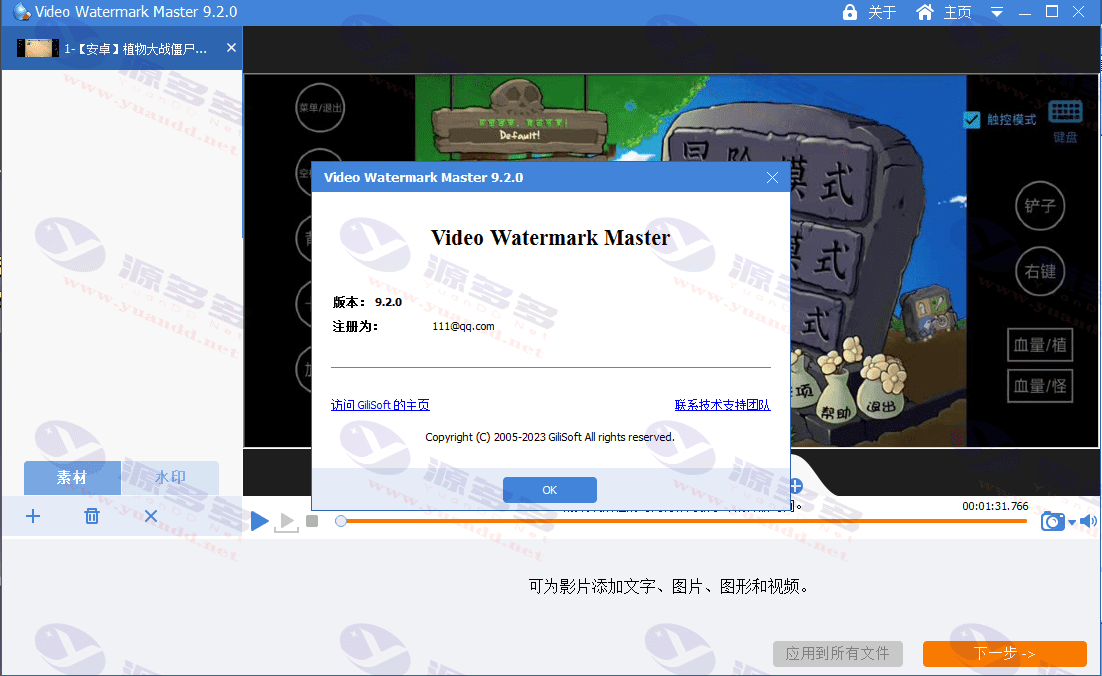The width and height of the screenshot is (1102, 676).
Task: Open the 主页 menu item
Action: 957,12
